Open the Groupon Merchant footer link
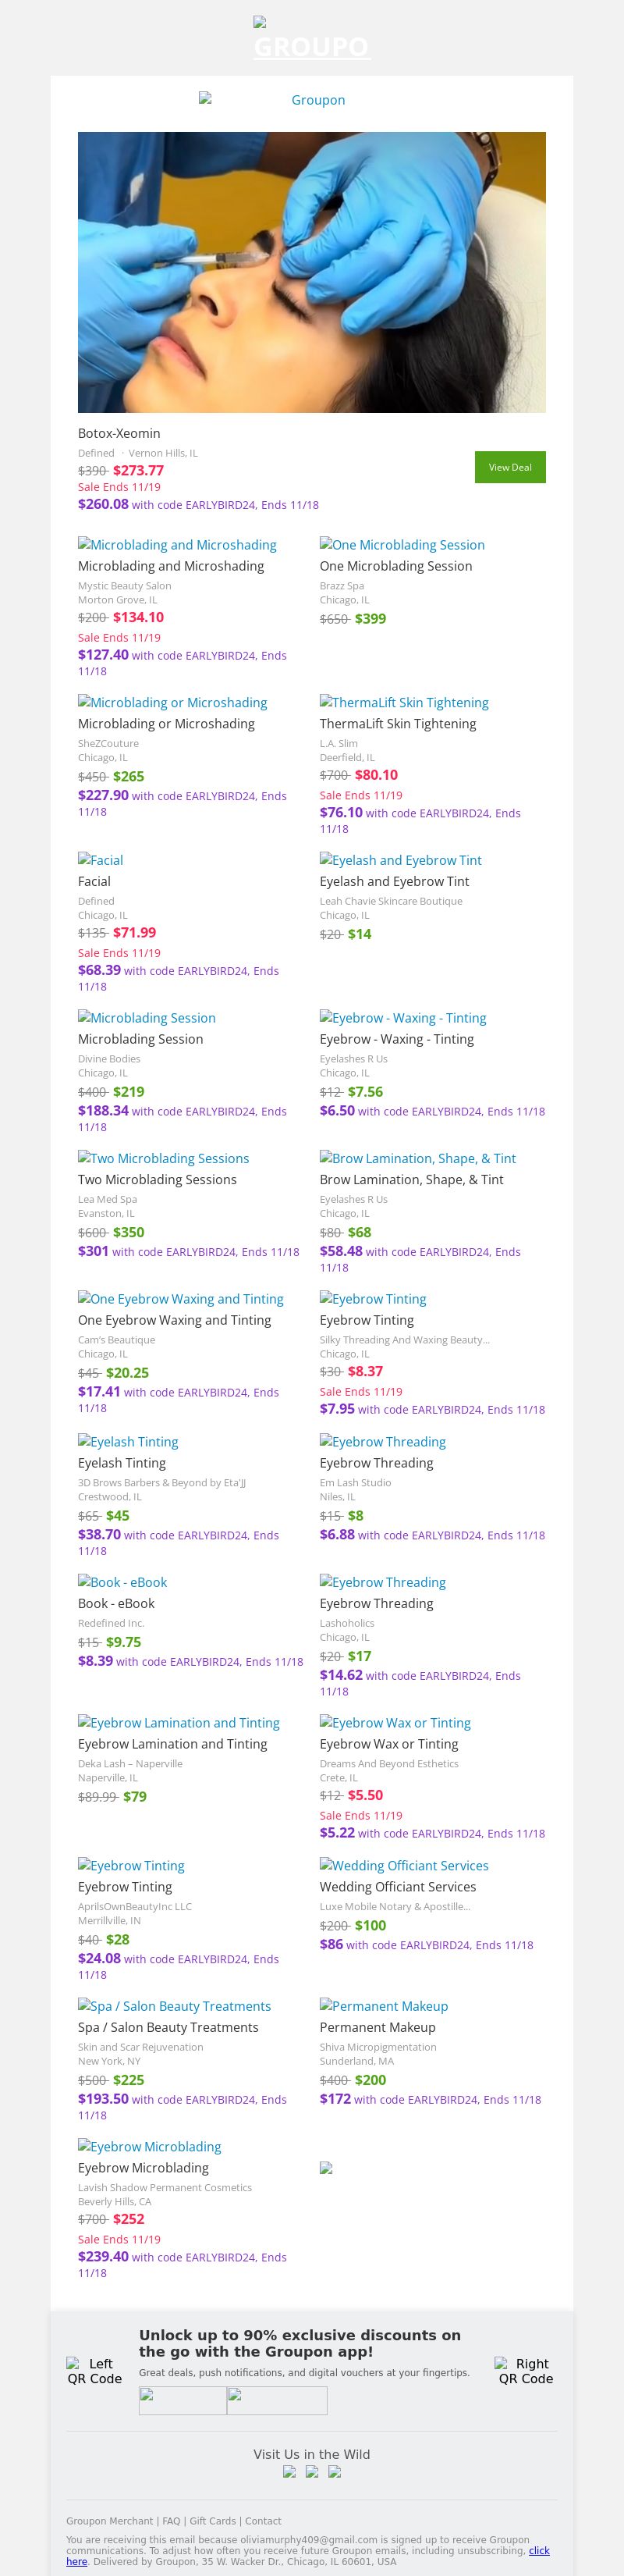 click(110, 2521)
